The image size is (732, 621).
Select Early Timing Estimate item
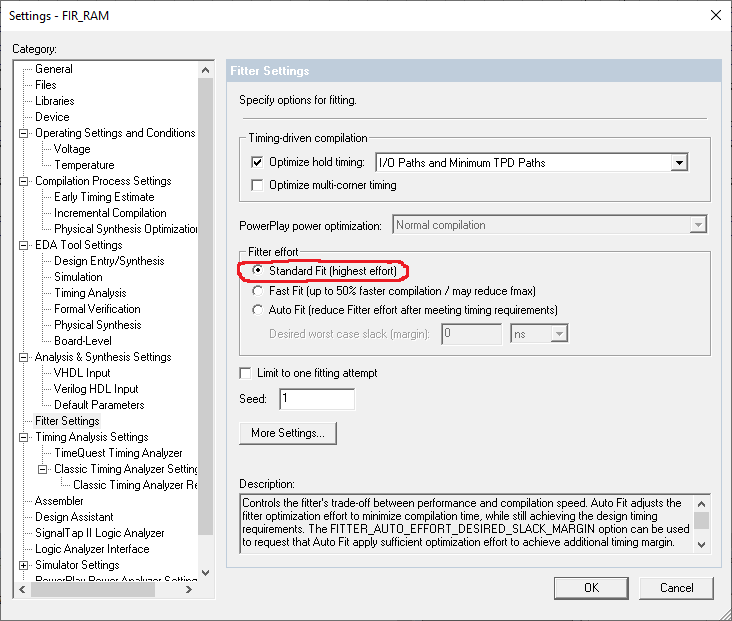[104, 197]
